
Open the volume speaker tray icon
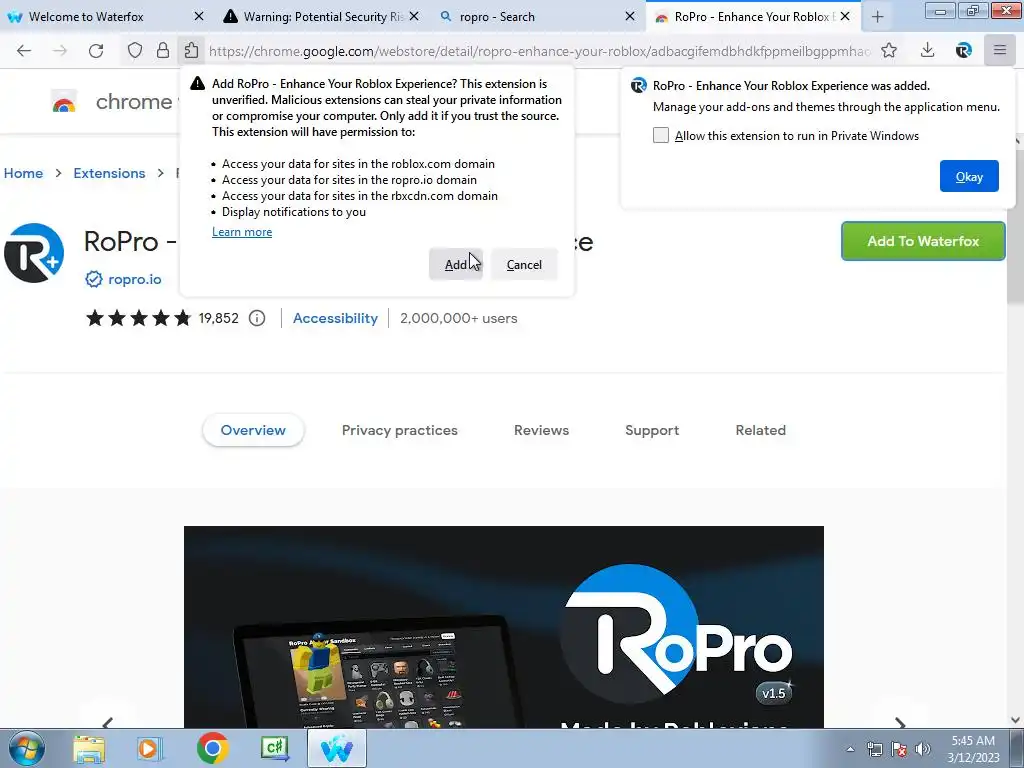(x=923, y=749)
